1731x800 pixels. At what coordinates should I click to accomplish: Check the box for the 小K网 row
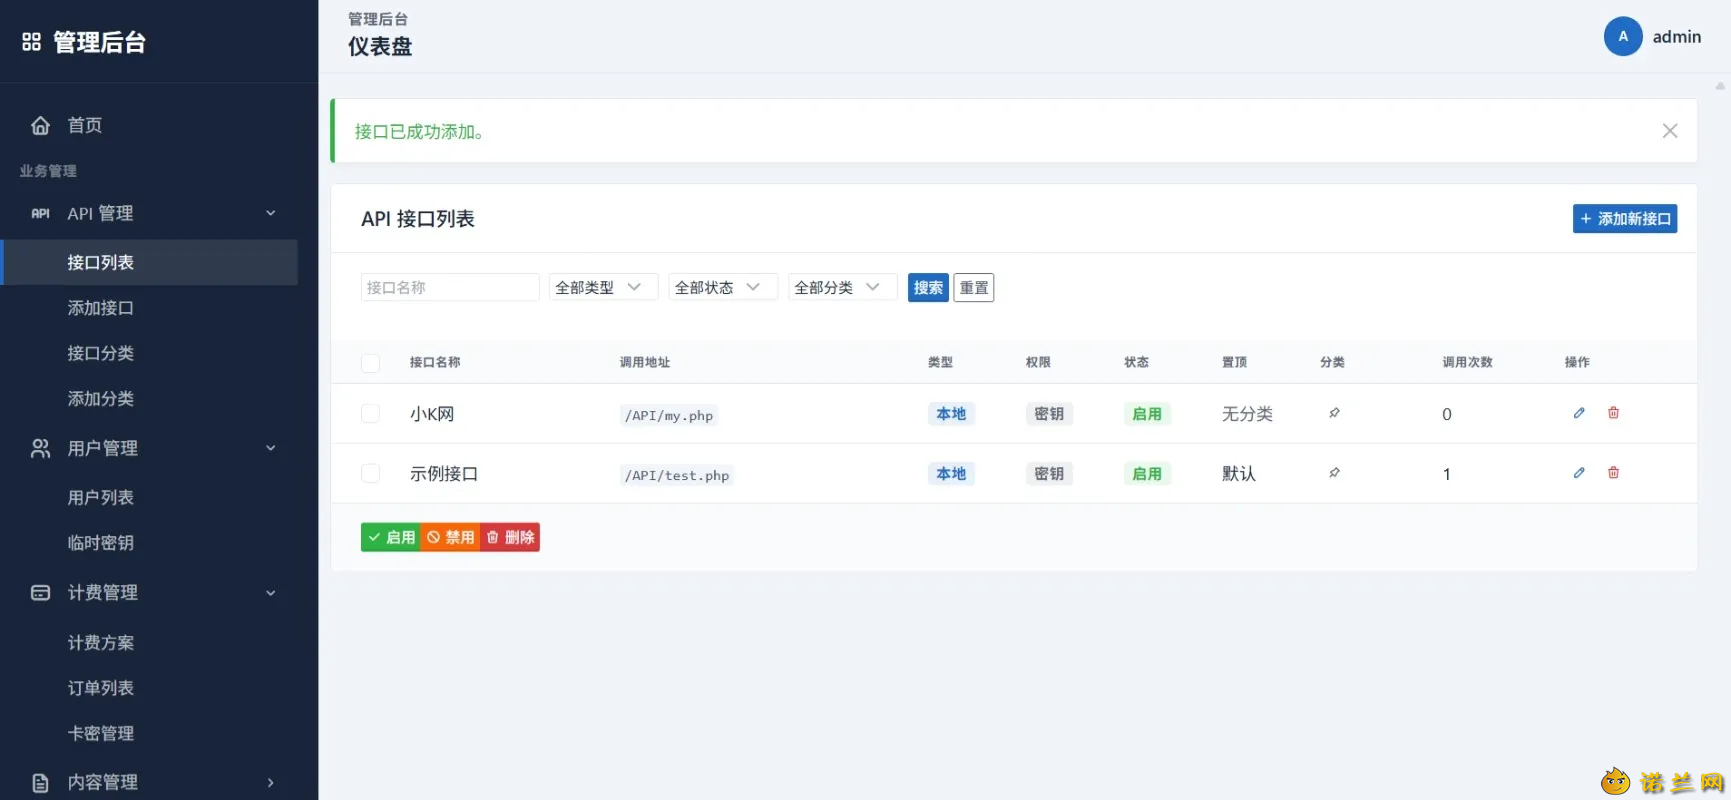pyautogui.click(x=370, y=414)
